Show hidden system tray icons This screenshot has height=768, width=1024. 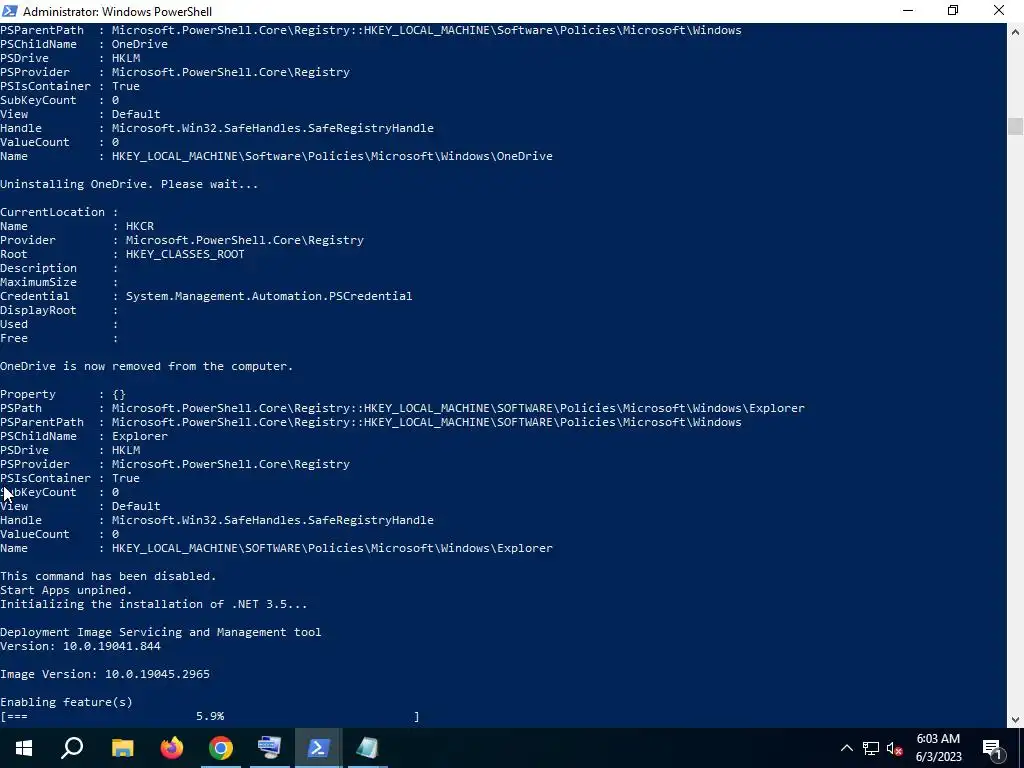pyautogui.click(x=846, y=748)
